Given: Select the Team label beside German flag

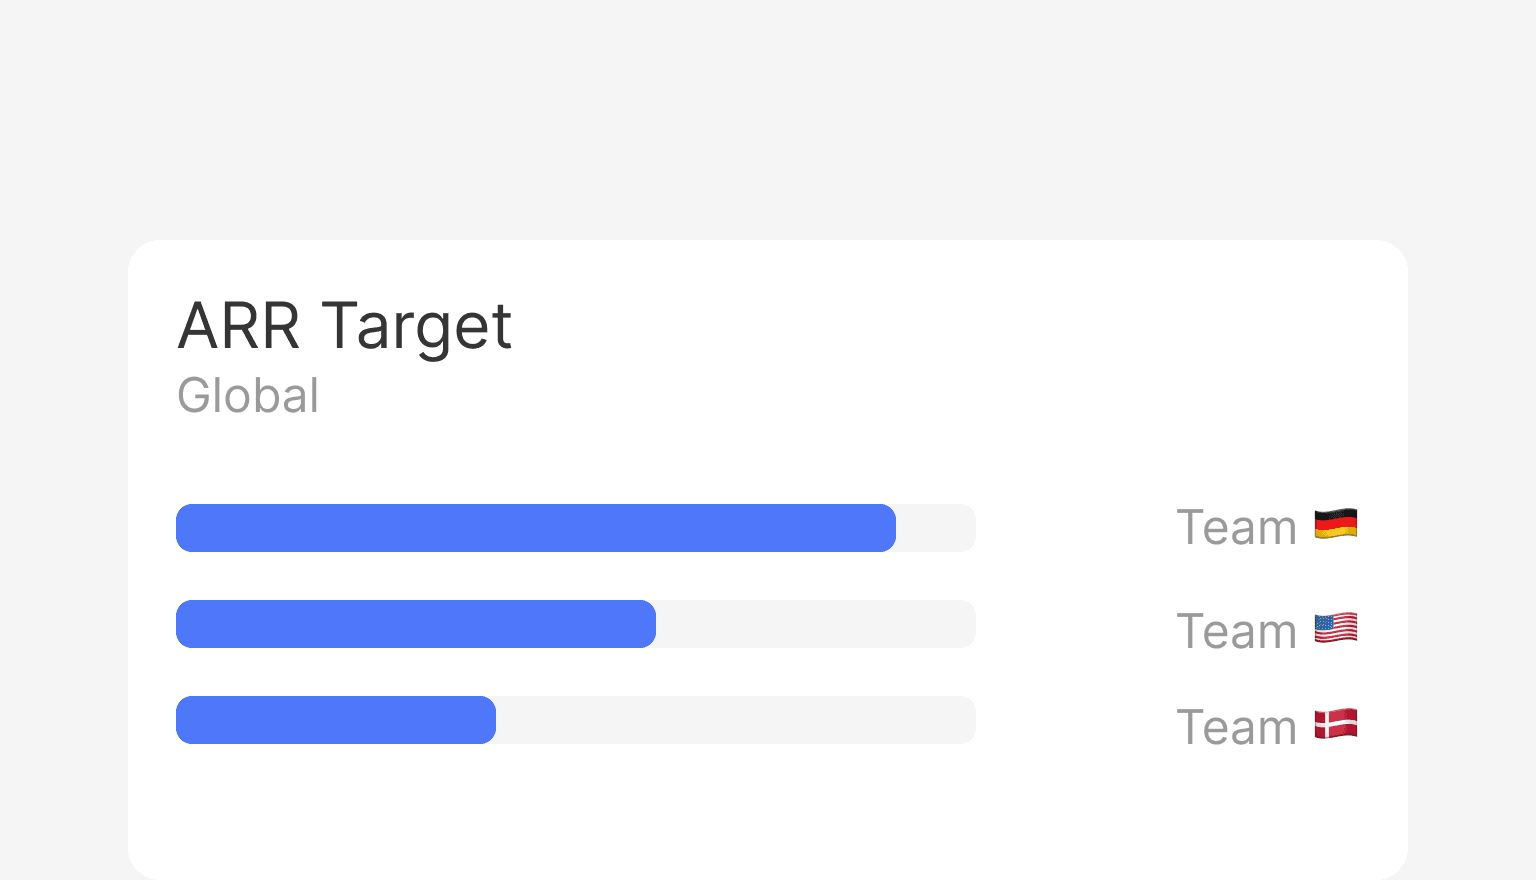Looking at the screenshot, I should 1236,527.
